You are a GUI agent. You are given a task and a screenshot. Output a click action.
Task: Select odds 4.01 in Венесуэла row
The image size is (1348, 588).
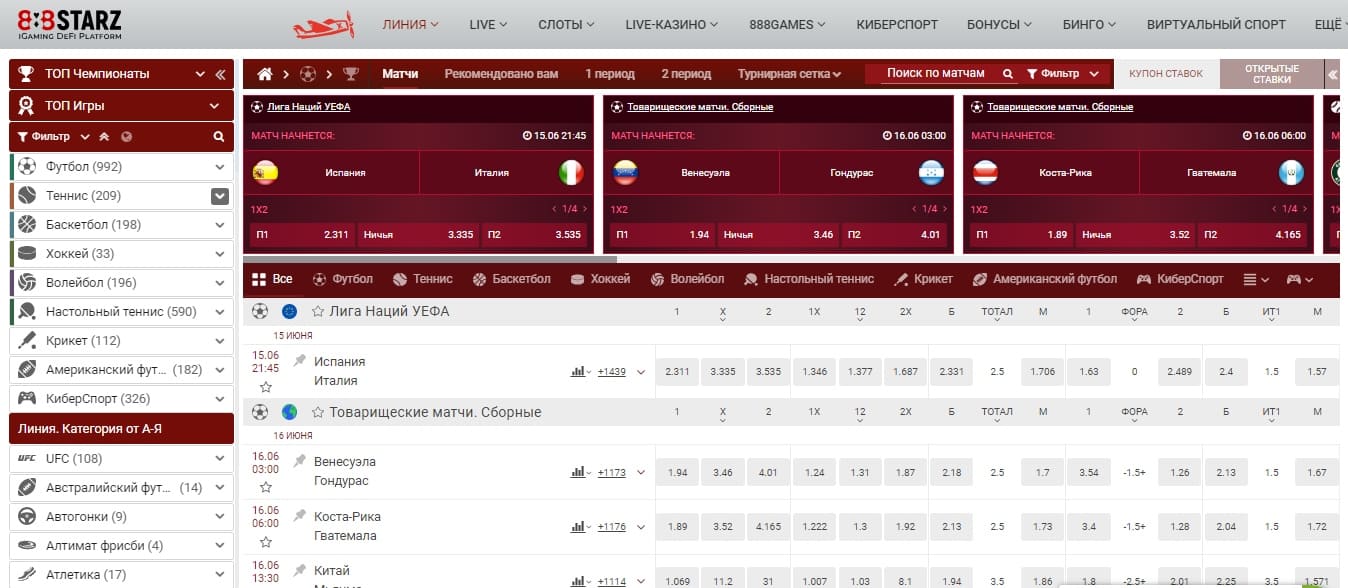(x=768, y=473)
